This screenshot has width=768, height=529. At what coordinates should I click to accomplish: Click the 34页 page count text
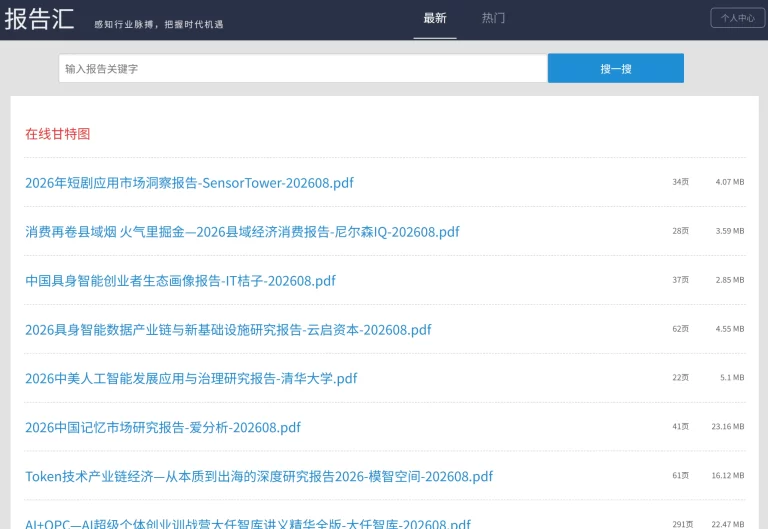pos(680,182)
